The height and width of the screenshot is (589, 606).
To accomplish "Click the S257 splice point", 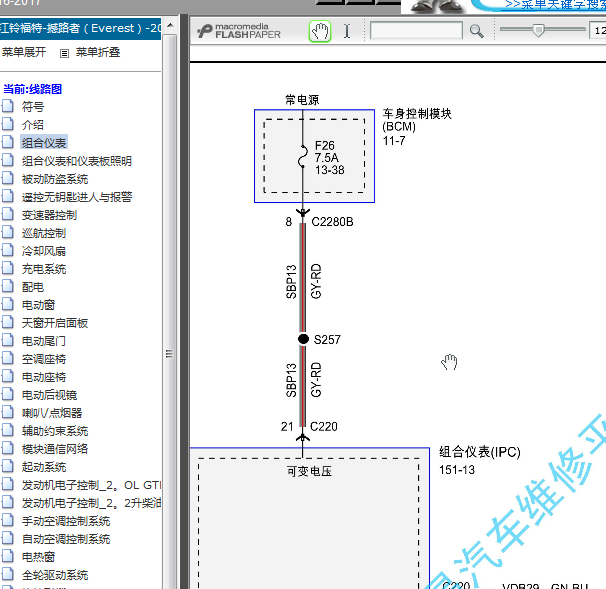I will 303,339.
